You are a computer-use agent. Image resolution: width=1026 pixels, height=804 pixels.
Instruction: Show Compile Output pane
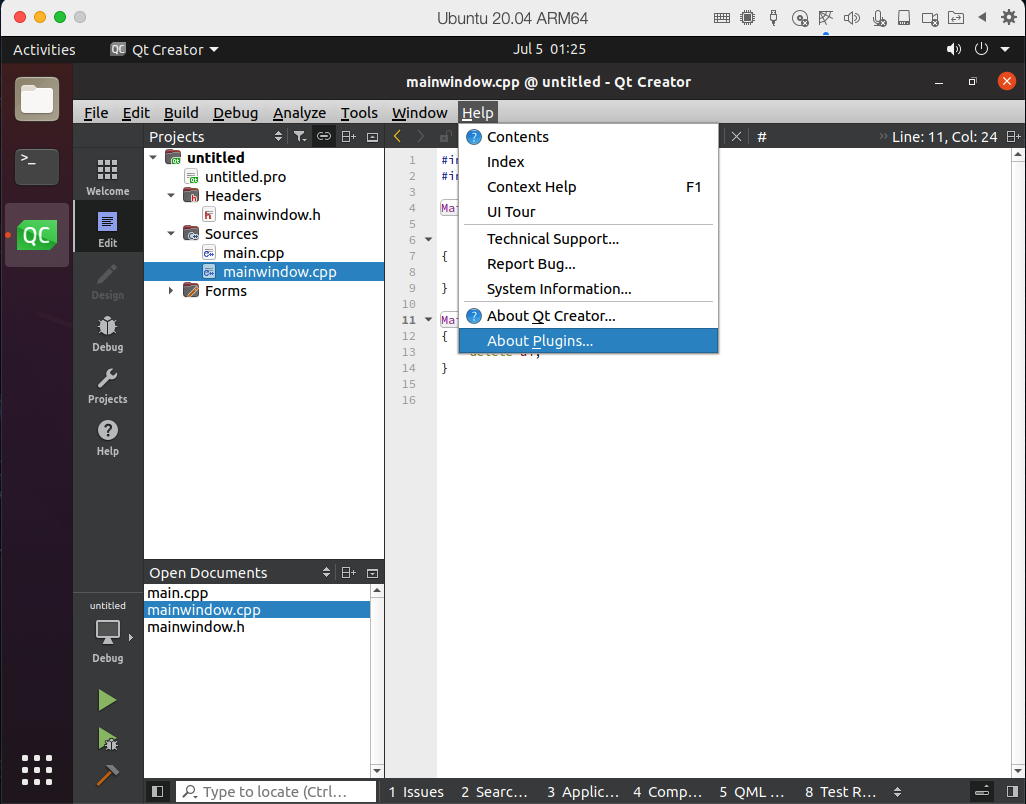click(x=667, y=792)
